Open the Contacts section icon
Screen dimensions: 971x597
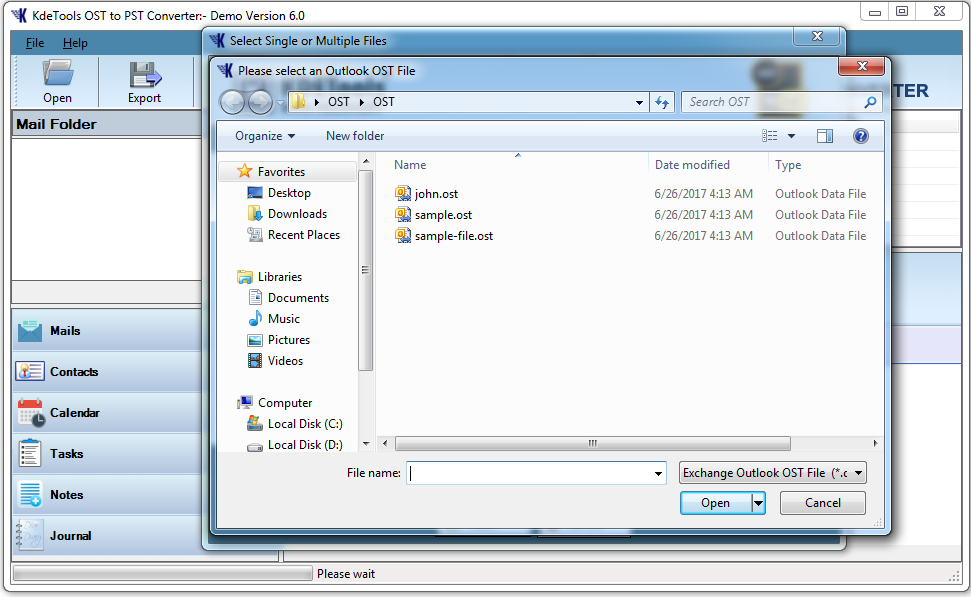coord(30,372)
